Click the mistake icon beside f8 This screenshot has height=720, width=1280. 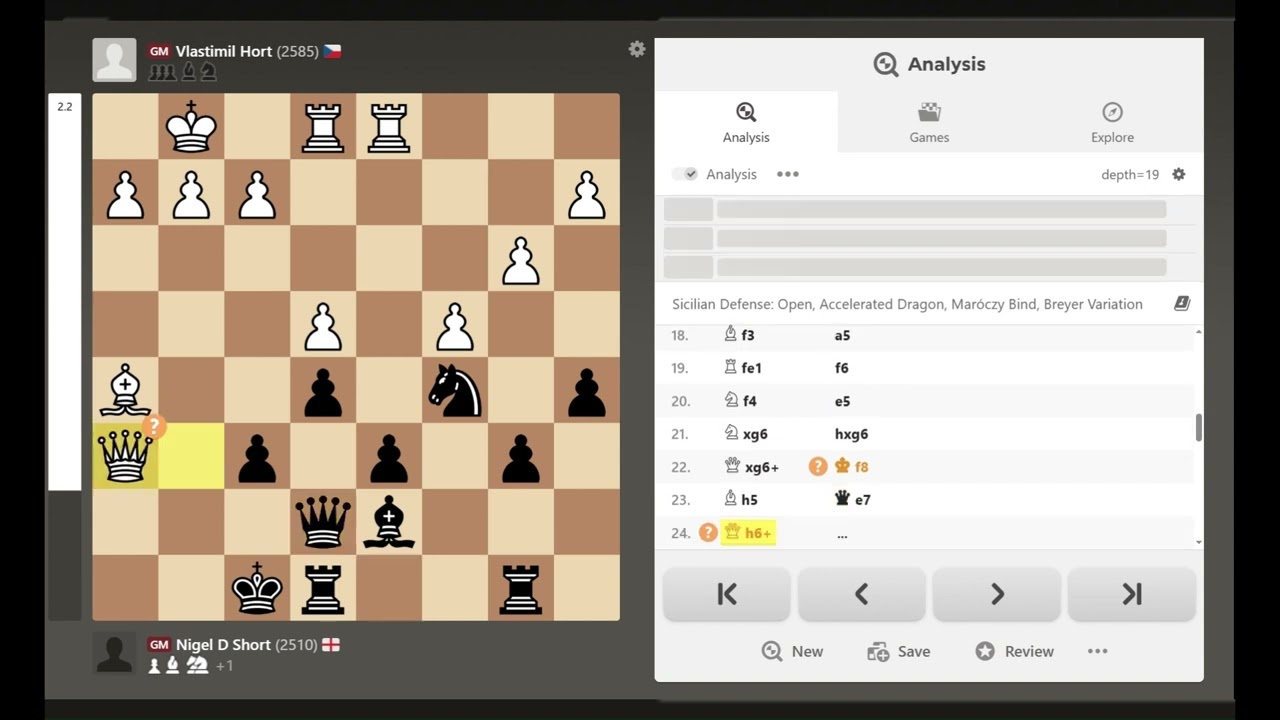(x=818, y=467)
